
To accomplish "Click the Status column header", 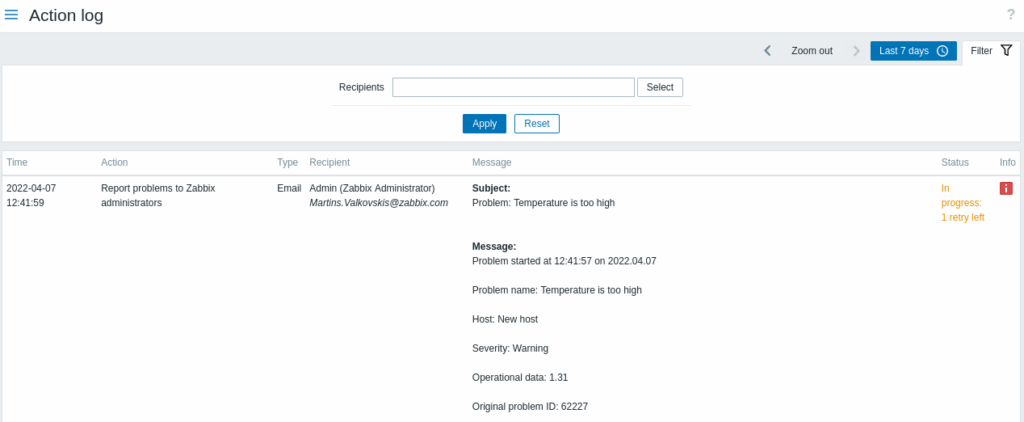I will [x=955, y=162].
